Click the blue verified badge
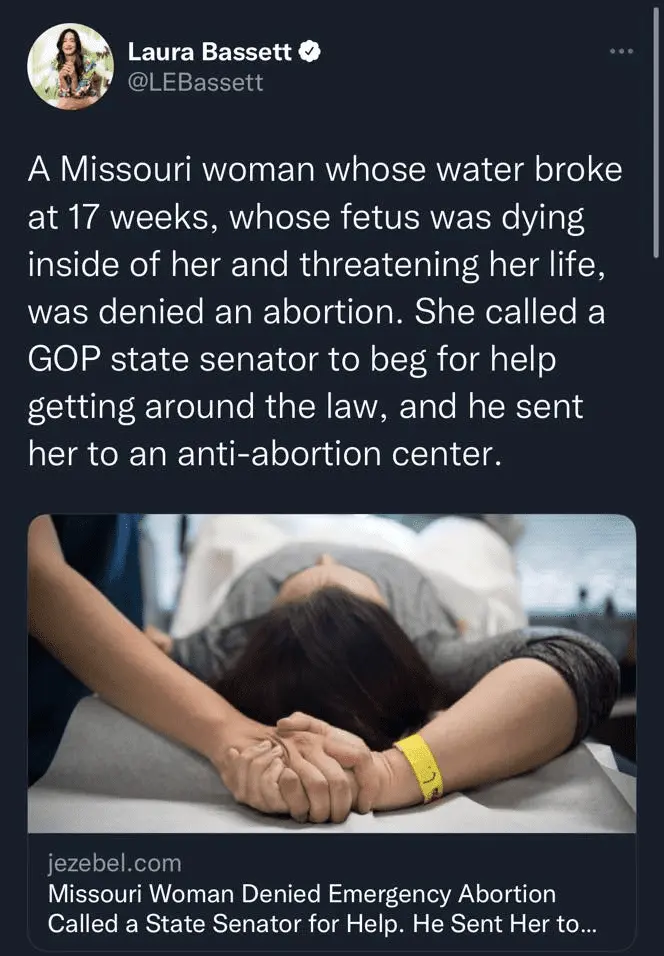This screenshot has width=664, height=956. (x=310, y=52)
